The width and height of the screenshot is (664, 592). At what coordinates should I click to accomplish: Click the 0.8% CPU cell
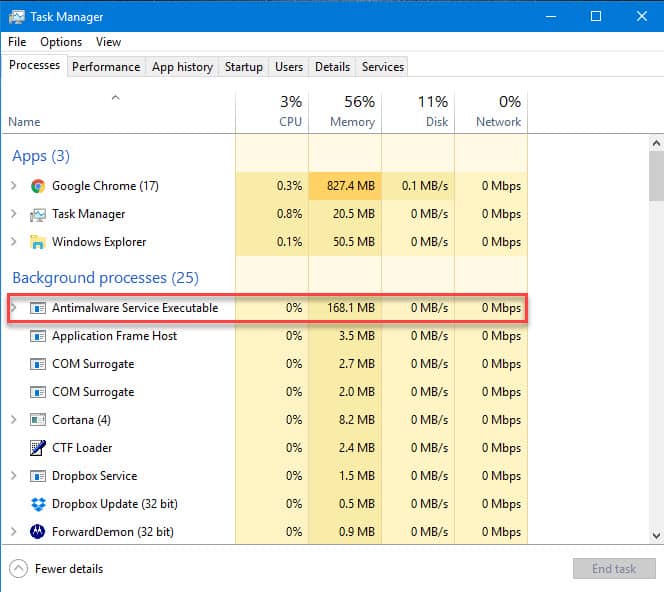[x=272, y=214]
